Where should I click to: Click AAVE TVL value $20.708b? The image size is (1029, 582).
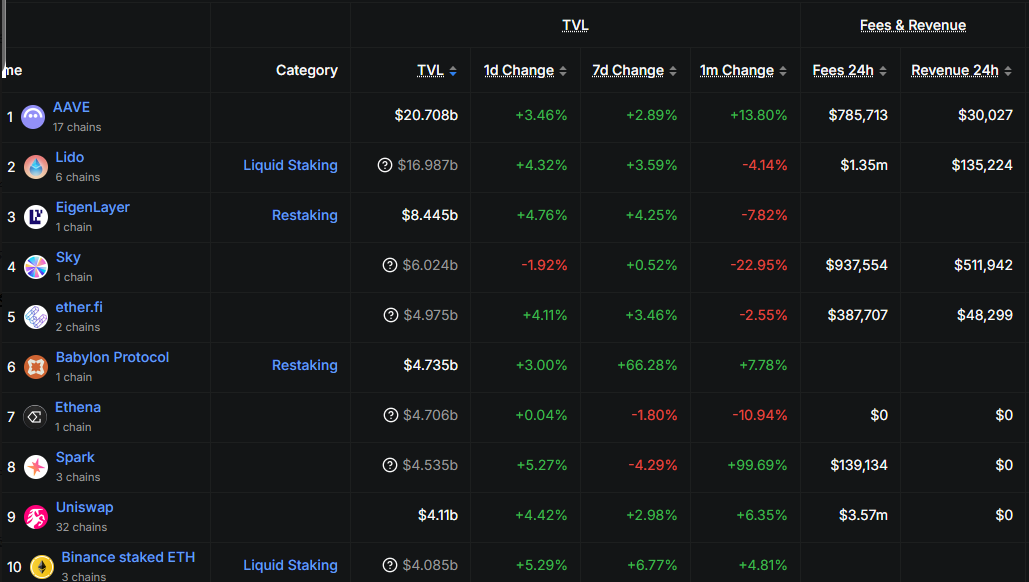[426, 115]
